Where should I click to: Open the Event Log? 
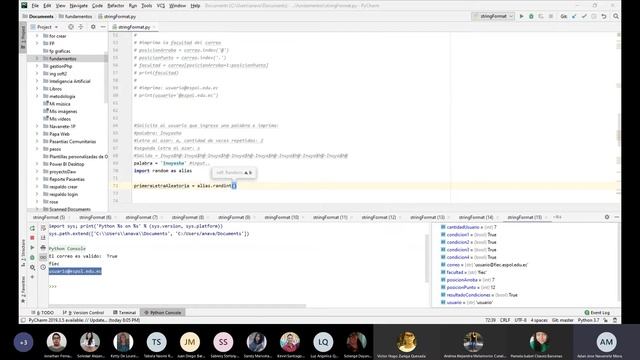[597, 312]
